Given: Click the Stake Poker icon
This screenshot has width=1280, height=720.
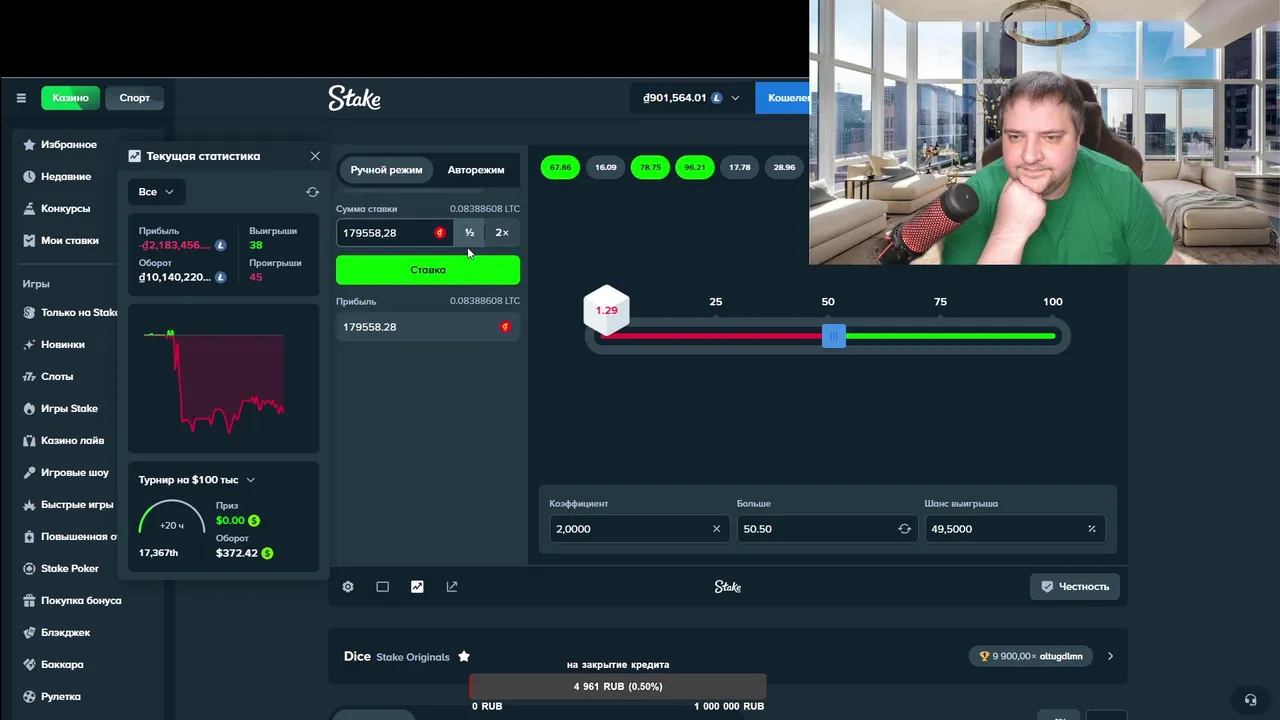Looking at the screenshot, I should pyautogui.click(x=29, y=569).
